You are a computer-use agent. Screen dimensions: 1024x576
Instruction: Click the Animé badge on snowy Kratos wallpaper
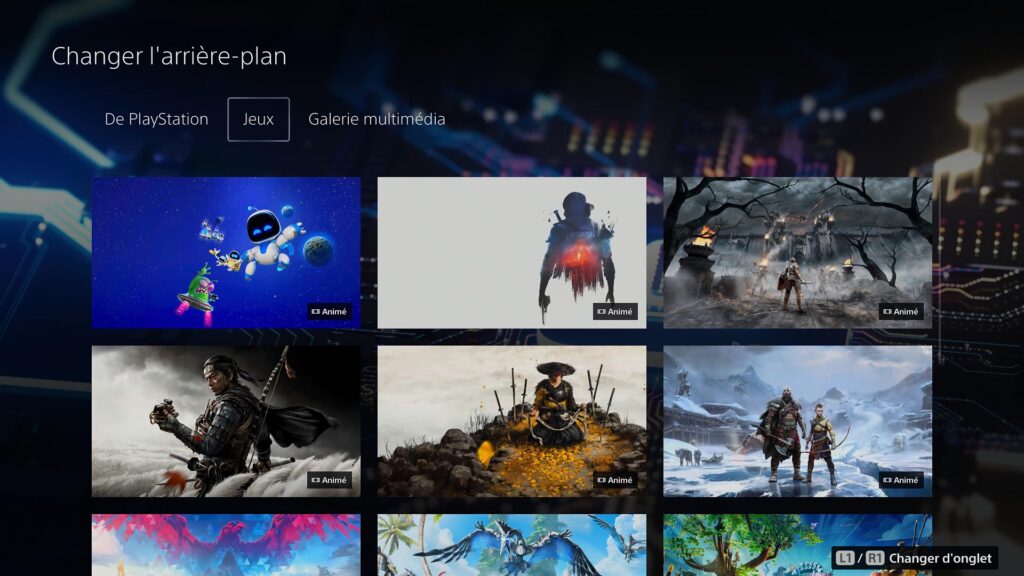(x=901, y=480)
